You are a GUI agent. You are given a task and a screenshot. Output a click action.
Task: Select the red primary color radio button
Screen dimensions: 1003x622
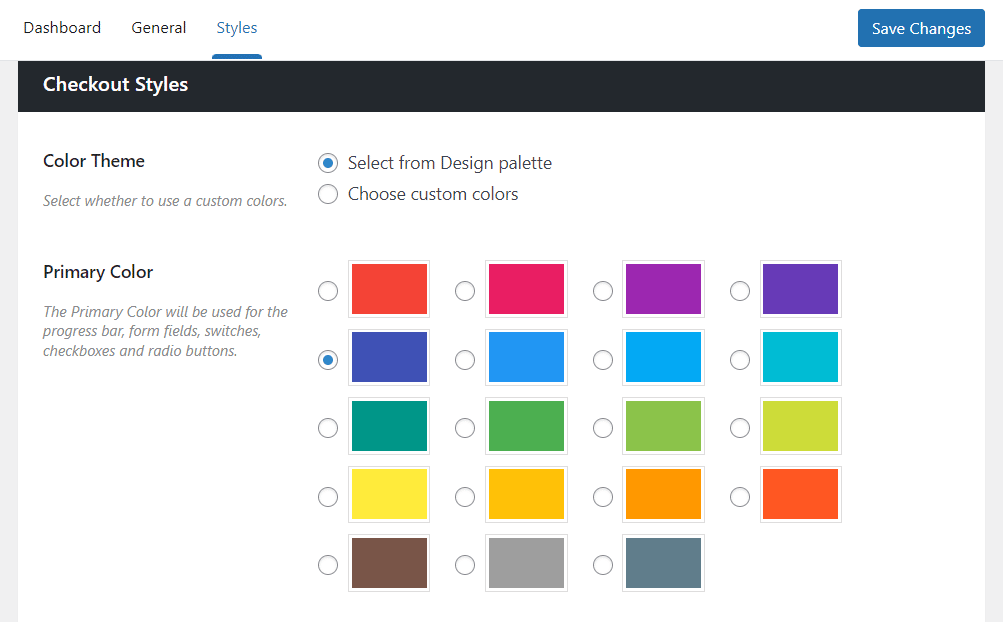(x=328, y=291)
